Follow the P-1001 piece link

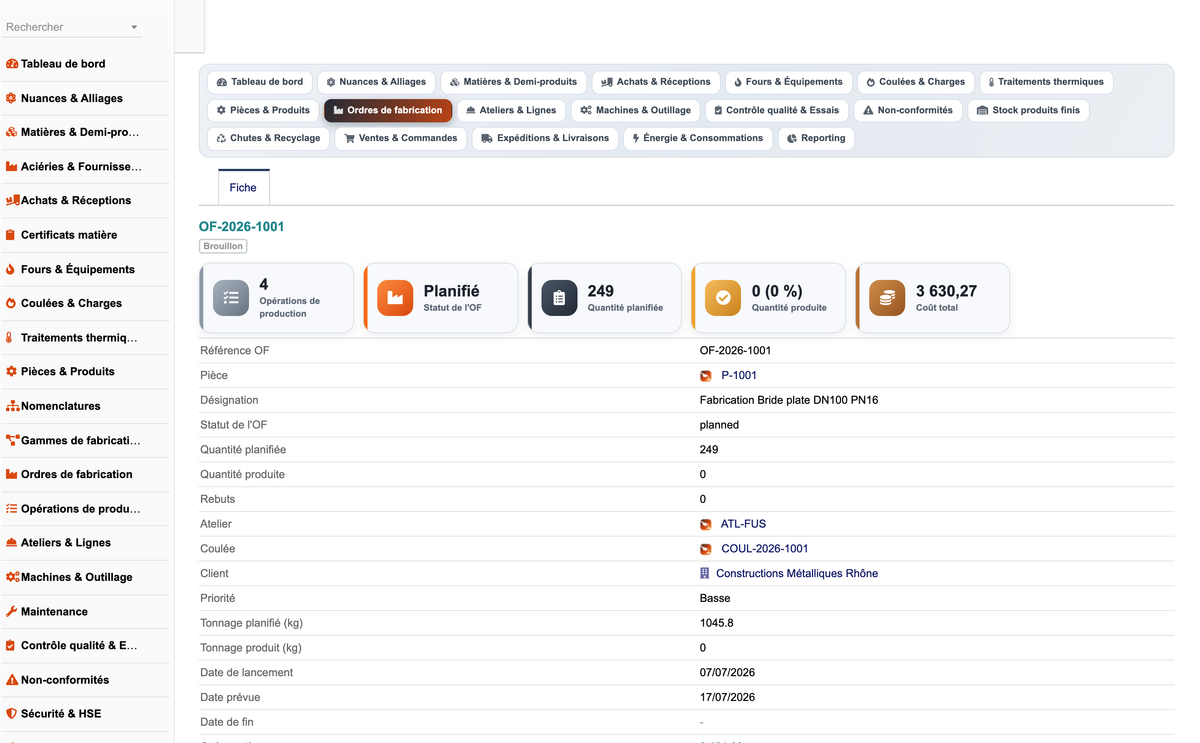[x=739, y=376]
